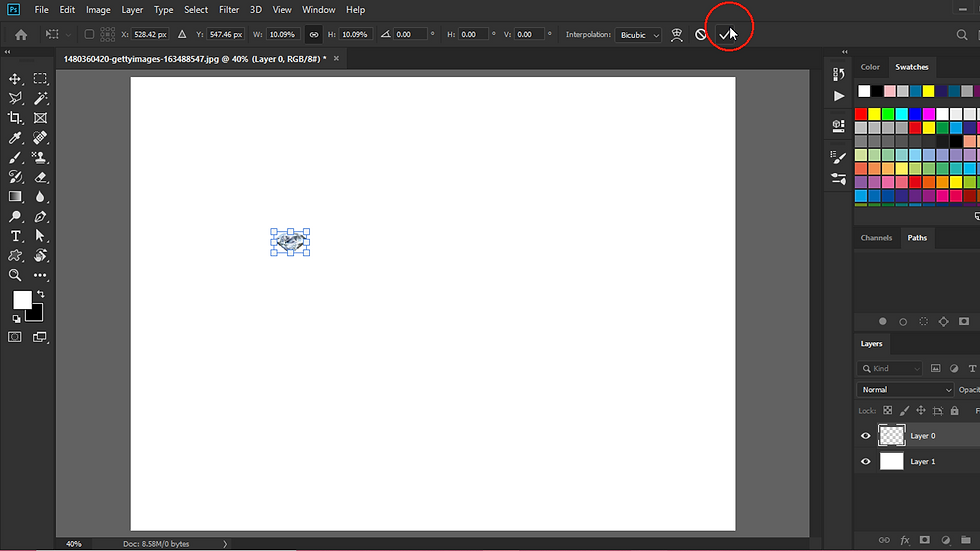Toggle maintain aspect ratio link

(x=314, y=34)
